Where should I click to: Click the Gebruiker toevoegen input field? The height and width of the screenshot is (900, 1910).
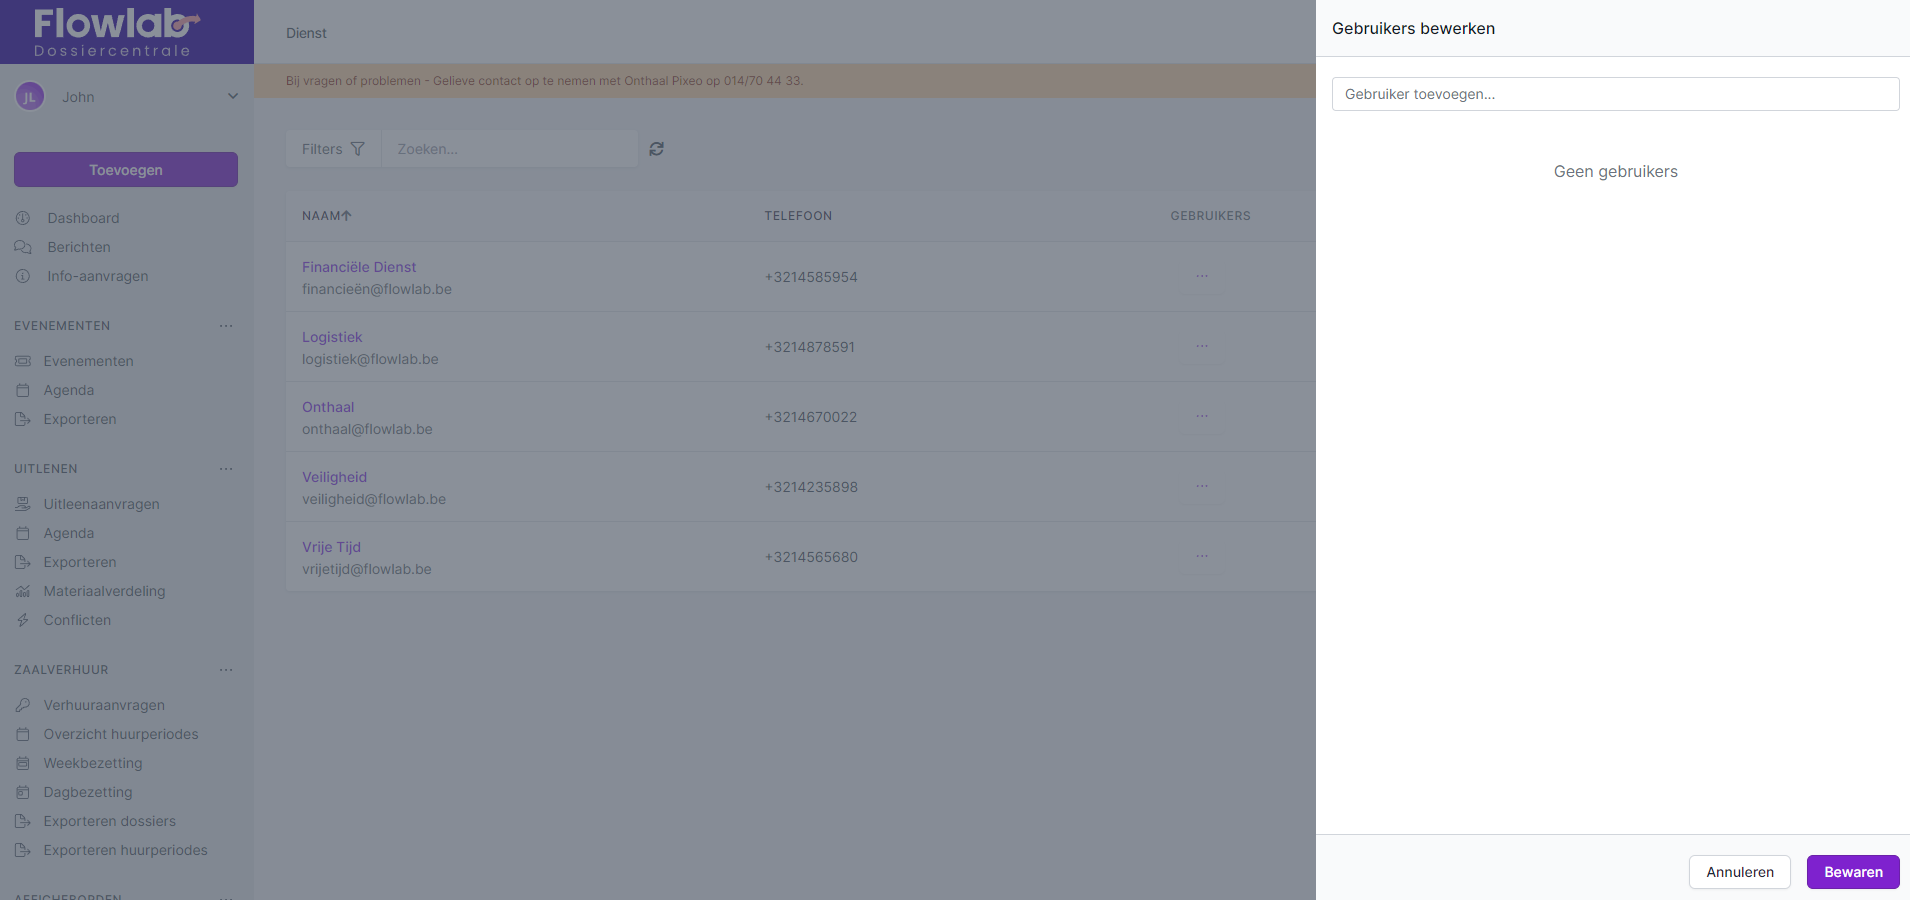tap(1615, 94)
